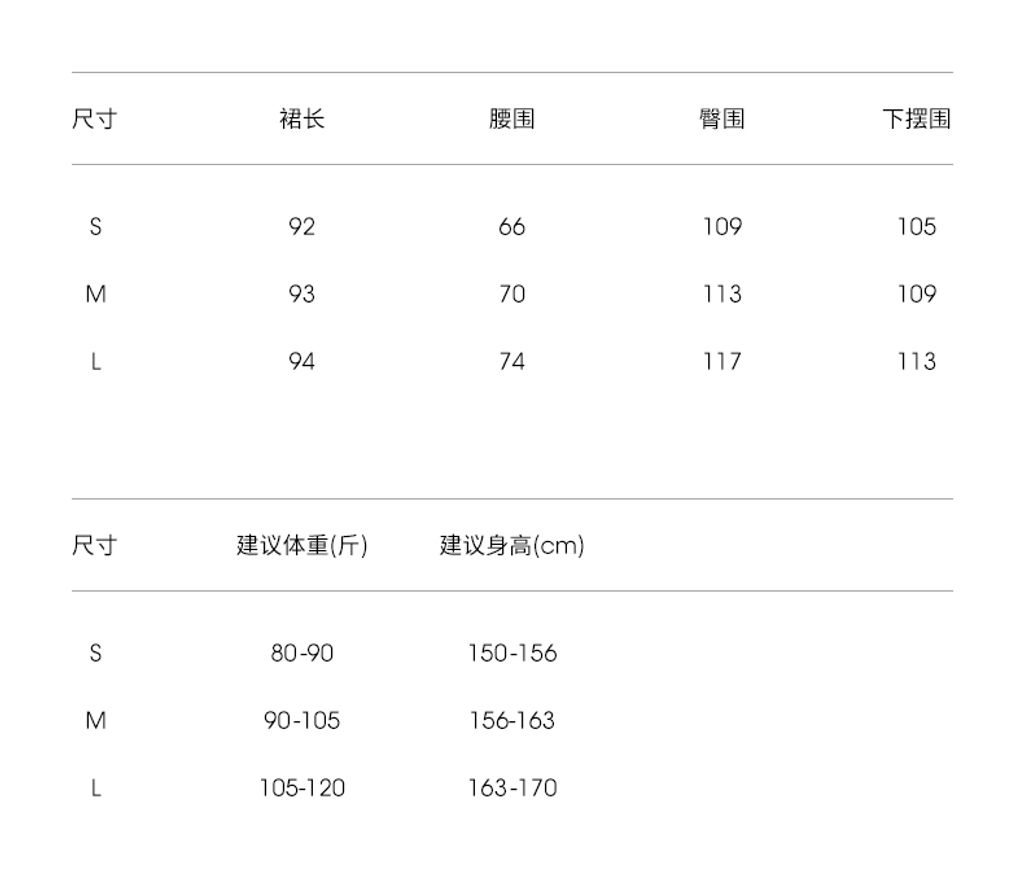Click weight range 105-120
Image resolution: width=1024 pixels, height=879 pixels.
[302, 788]
